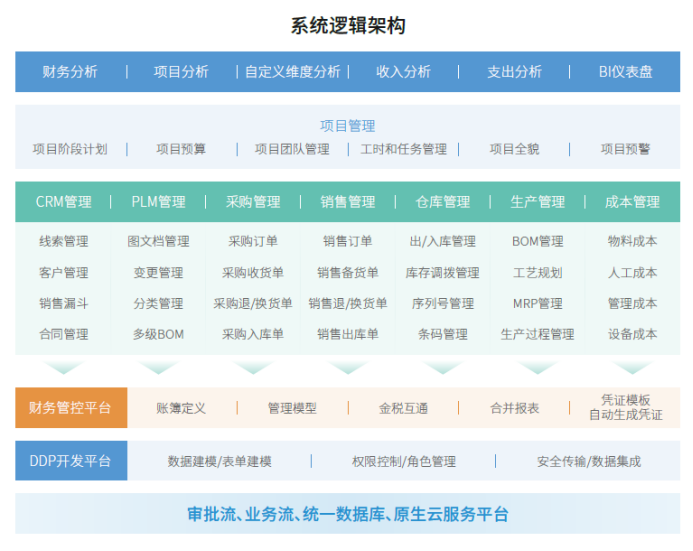This screenshot has height=551, width=693.
Task: Click 项目预警 item
Action: 625,149
